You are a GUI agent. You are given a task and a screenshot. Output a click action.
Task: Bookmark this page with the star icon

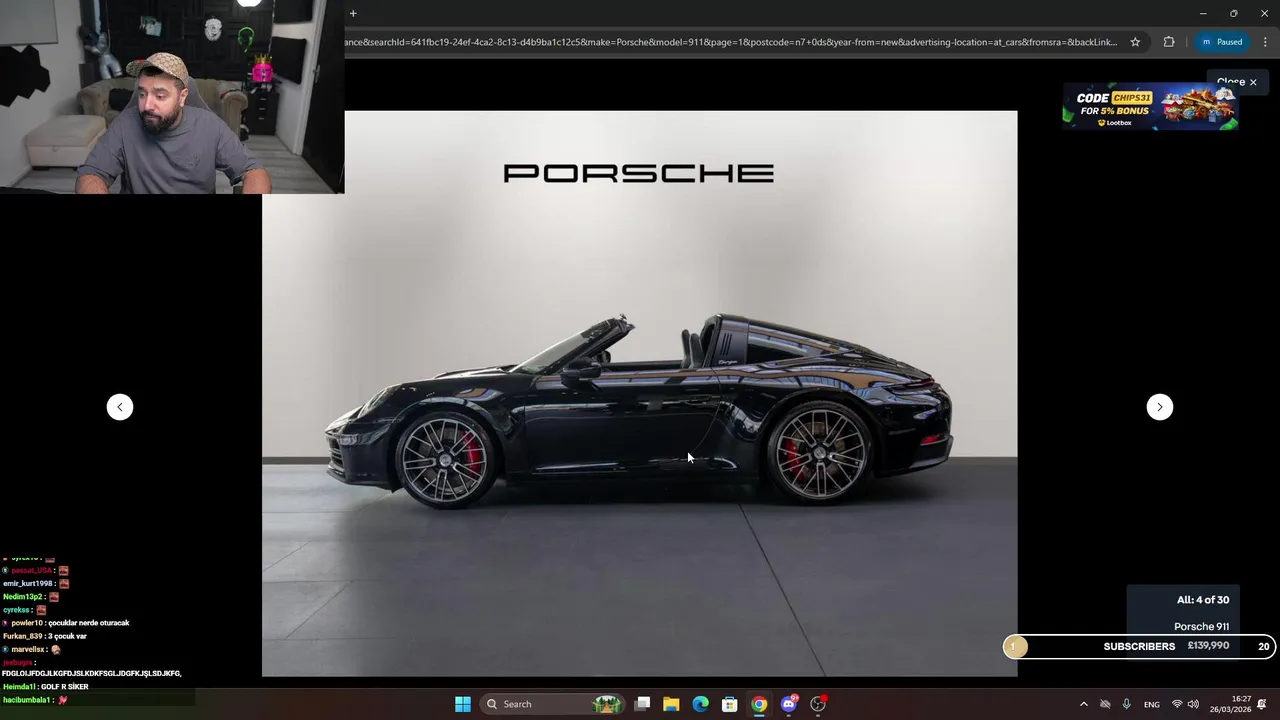[1135, 42]
